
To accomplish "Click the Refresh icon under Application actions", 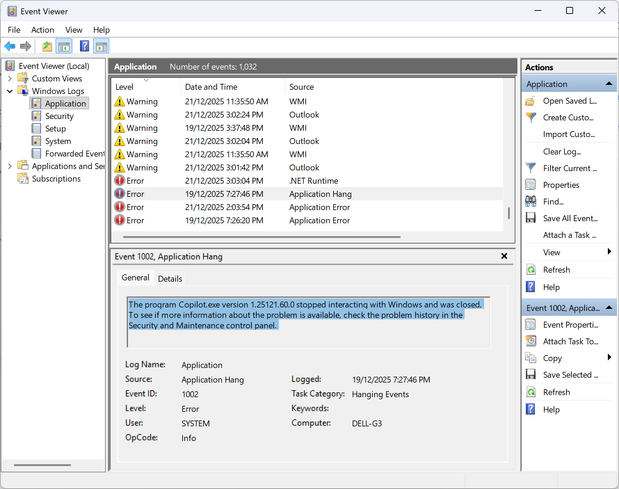I will click(x=531, y=270).
